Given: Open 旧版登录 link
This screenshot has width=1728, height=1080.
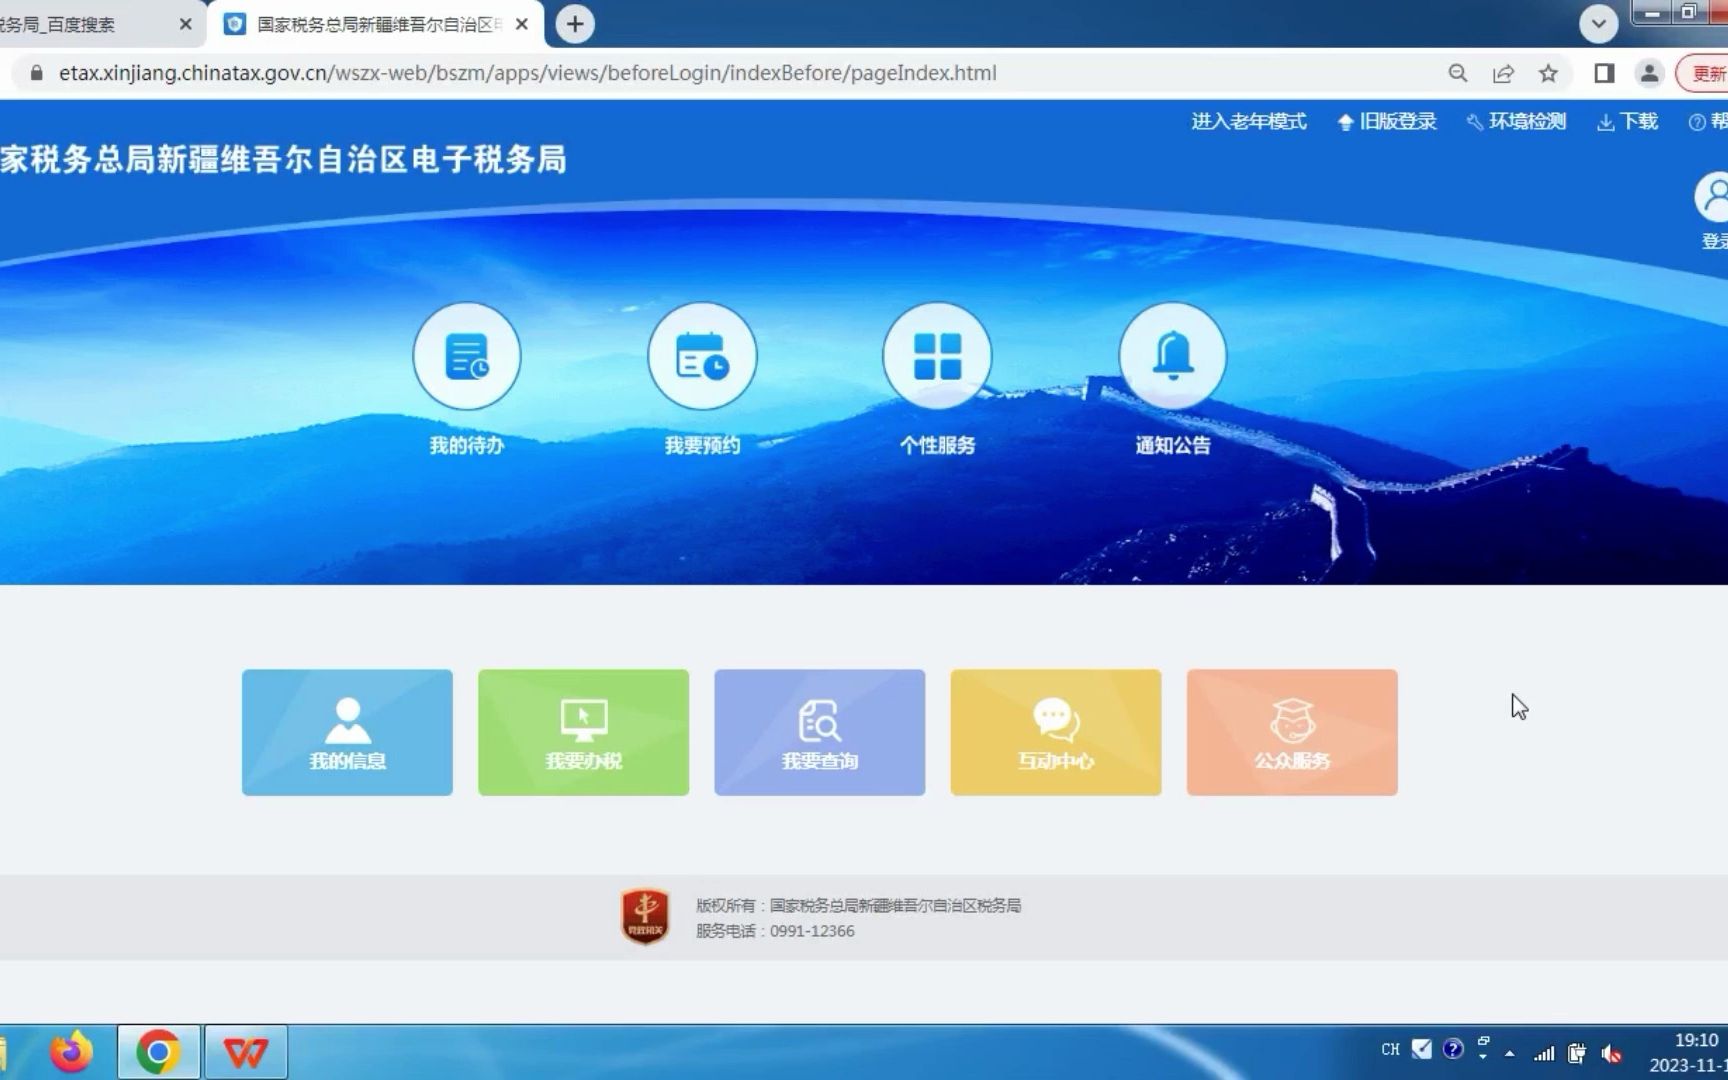Looking at the screenshot, I should (x=1396, y=121).
